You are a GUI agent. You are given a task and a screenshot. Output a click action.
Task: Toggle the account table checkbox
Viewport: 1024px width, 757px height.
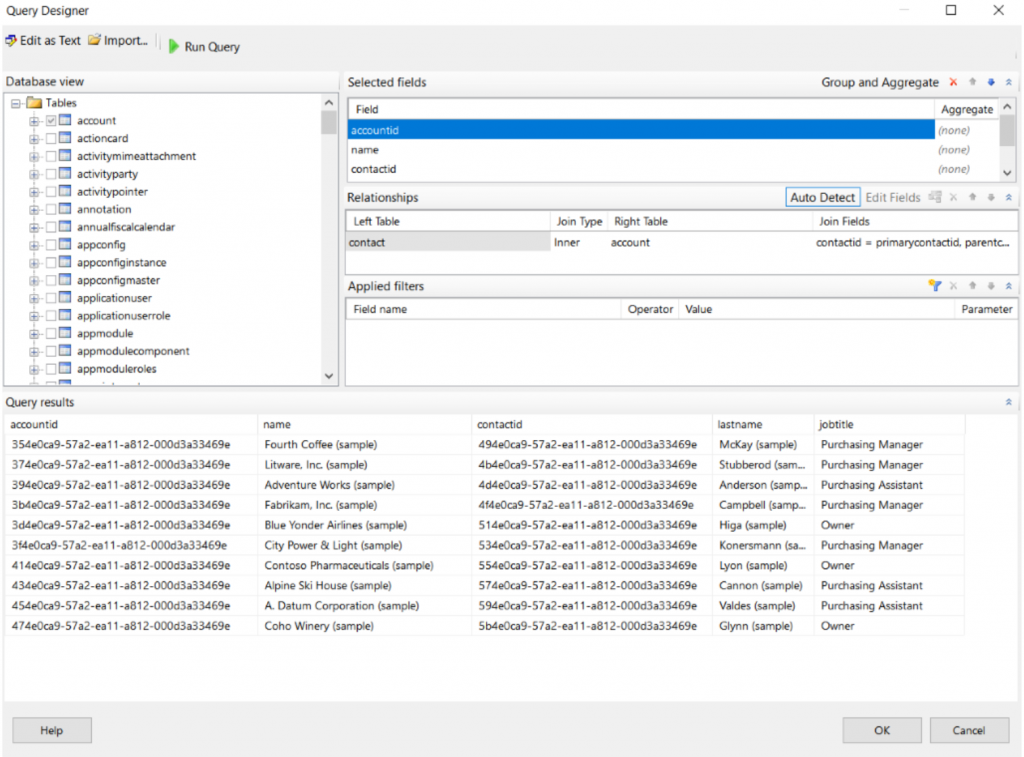coord(51,121)
